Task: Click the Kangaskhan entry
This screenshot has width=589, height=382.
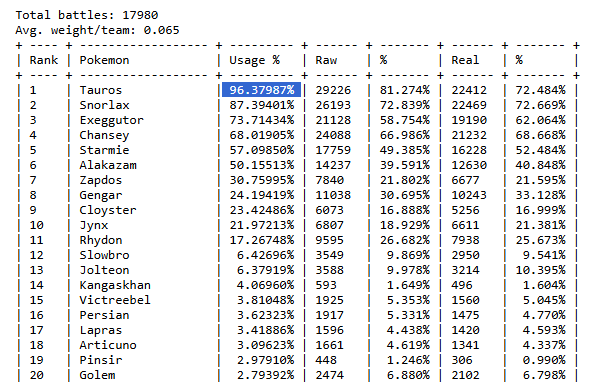Action: click(x=115, y=285)
